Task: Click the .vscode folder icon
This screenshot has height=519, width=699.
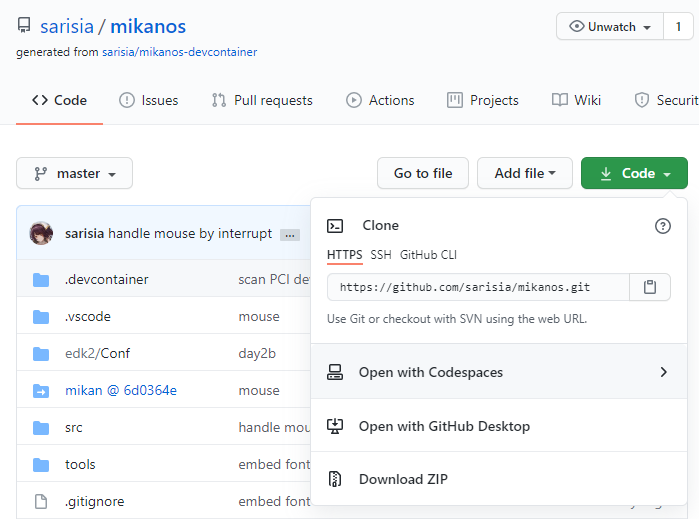Action: pyautogui.click(x=41, y=317)
